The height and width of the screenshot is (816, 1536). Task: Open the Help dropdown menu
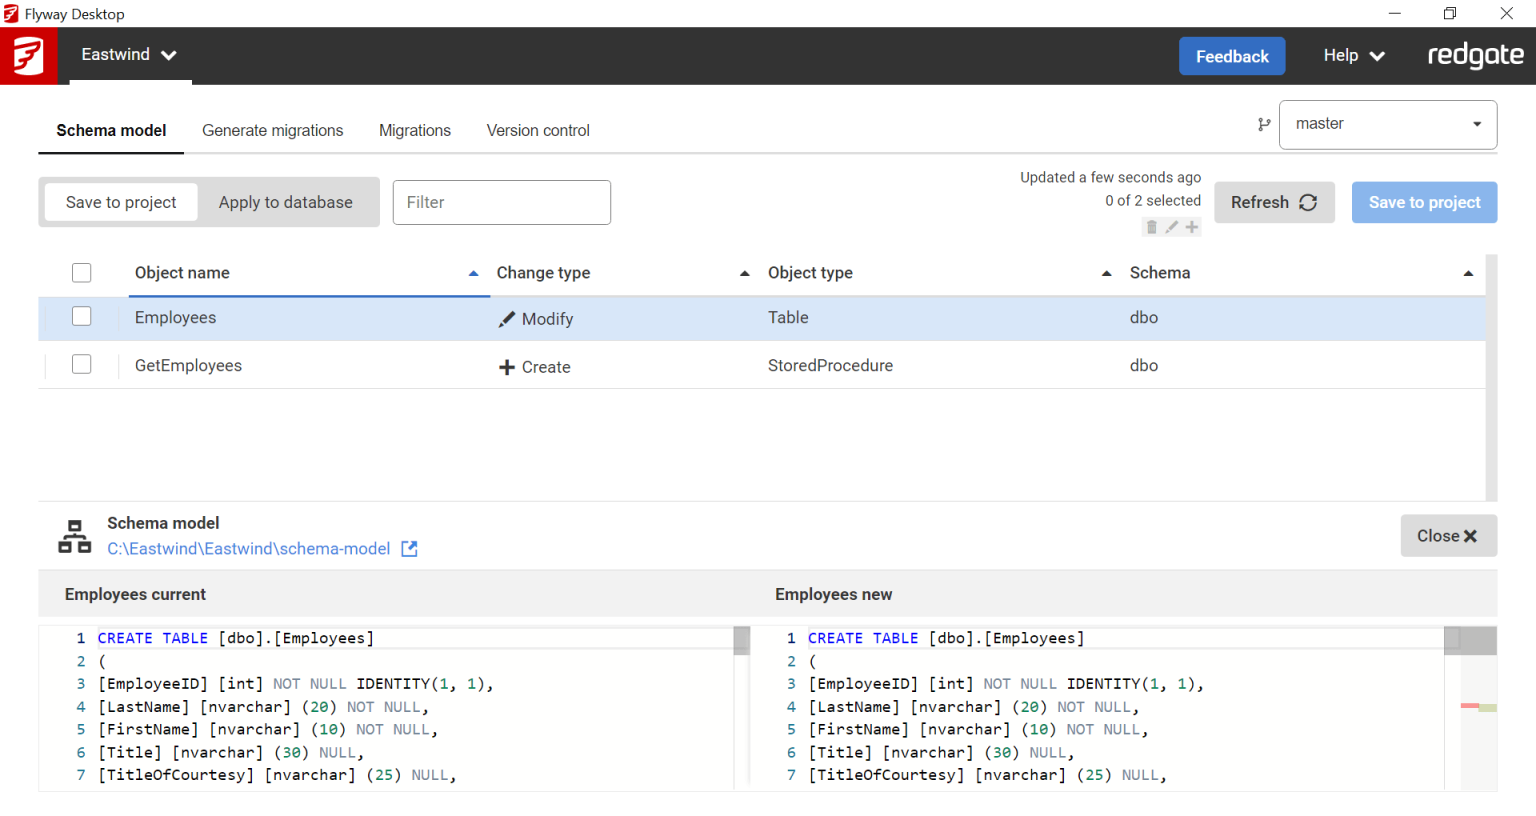1353,56
